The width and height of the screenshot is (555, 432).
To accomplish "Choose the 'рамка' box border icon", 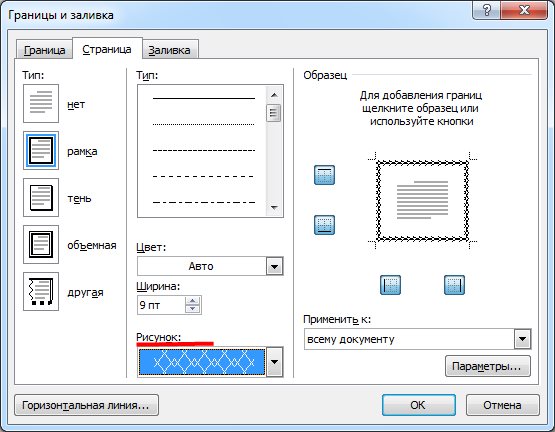I will [x=41, y=150].
